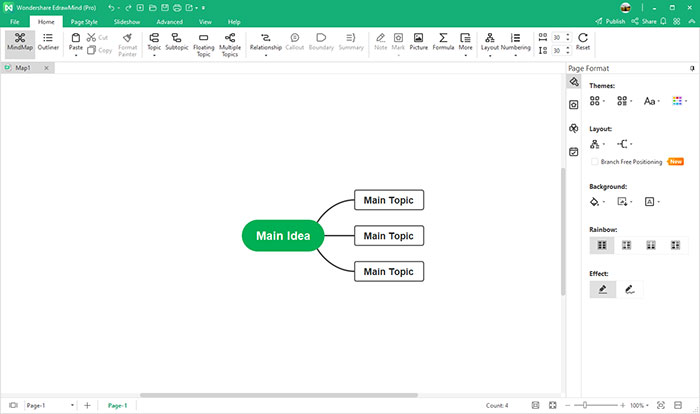Select the Main Idea central node
The height and width of the screenshot is (414, 700).
pyautogui.click(x=283, y=236)
